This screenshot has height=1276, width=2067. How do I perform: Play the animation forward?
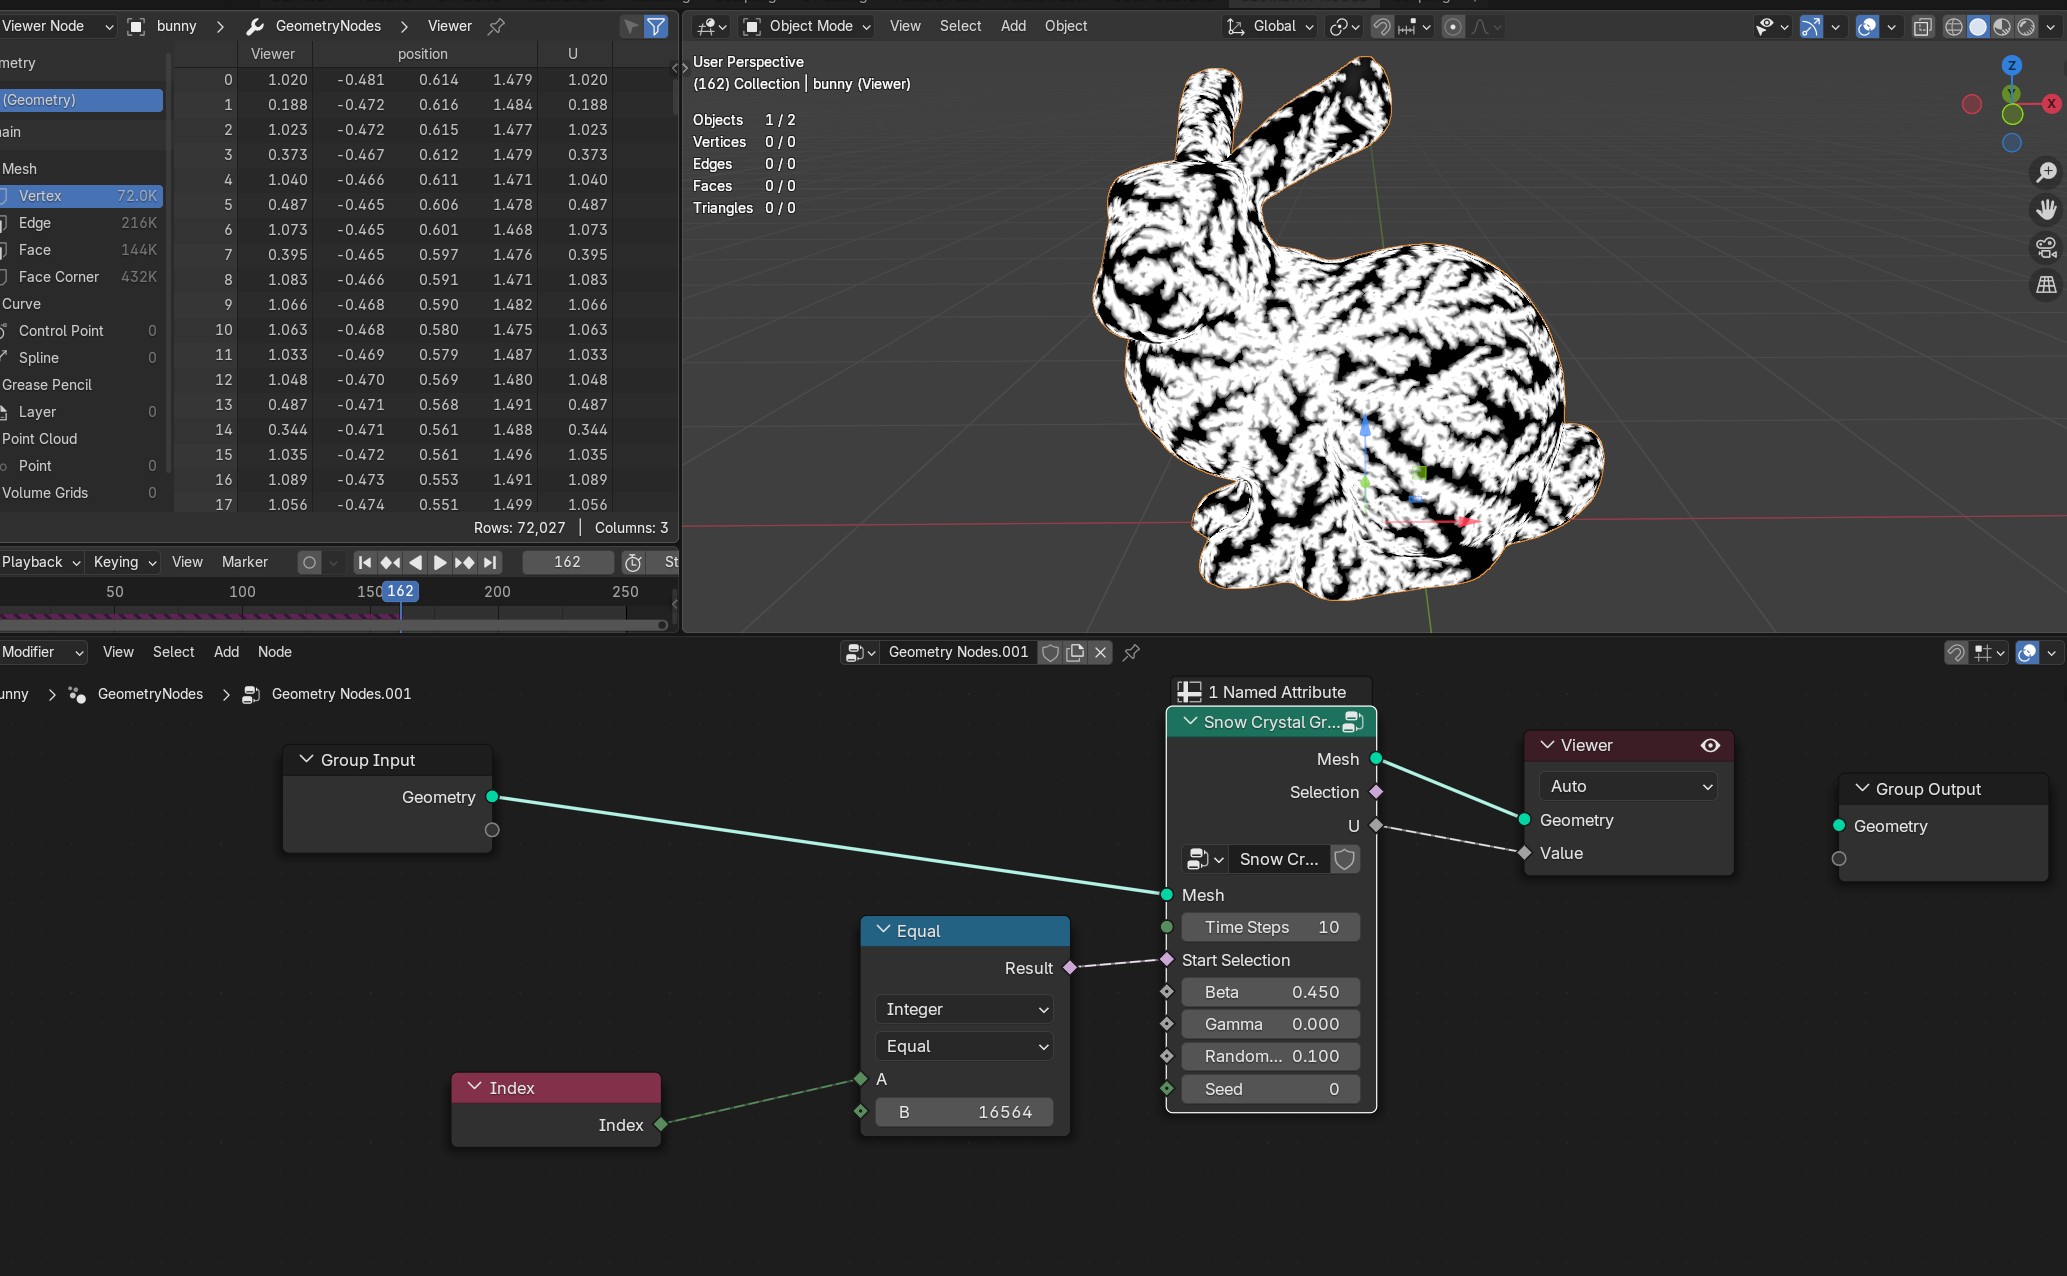440,562
